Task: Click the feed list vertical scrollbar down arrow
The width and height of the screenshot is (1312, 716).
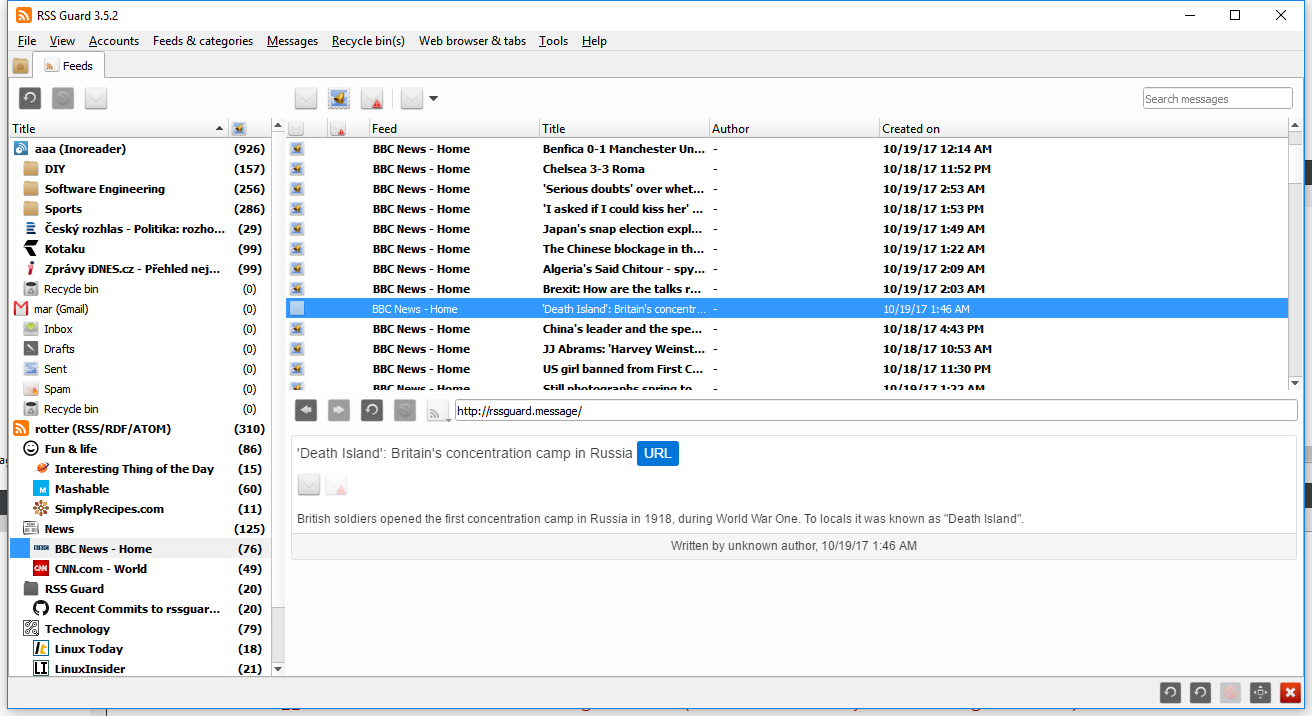Action: pos(278,668)
